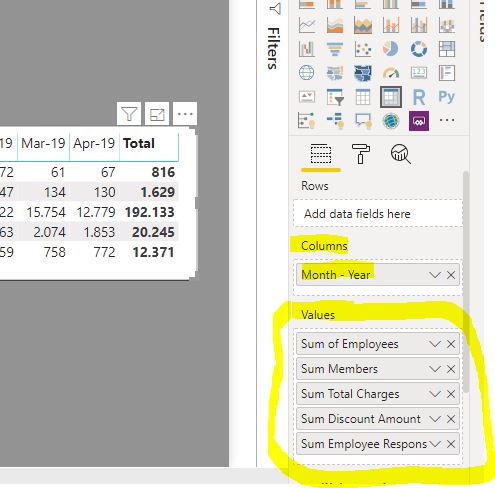Open the Sum Employee Respons dropdown
Screen dimensions: 495x488
[x=435, y=444]
